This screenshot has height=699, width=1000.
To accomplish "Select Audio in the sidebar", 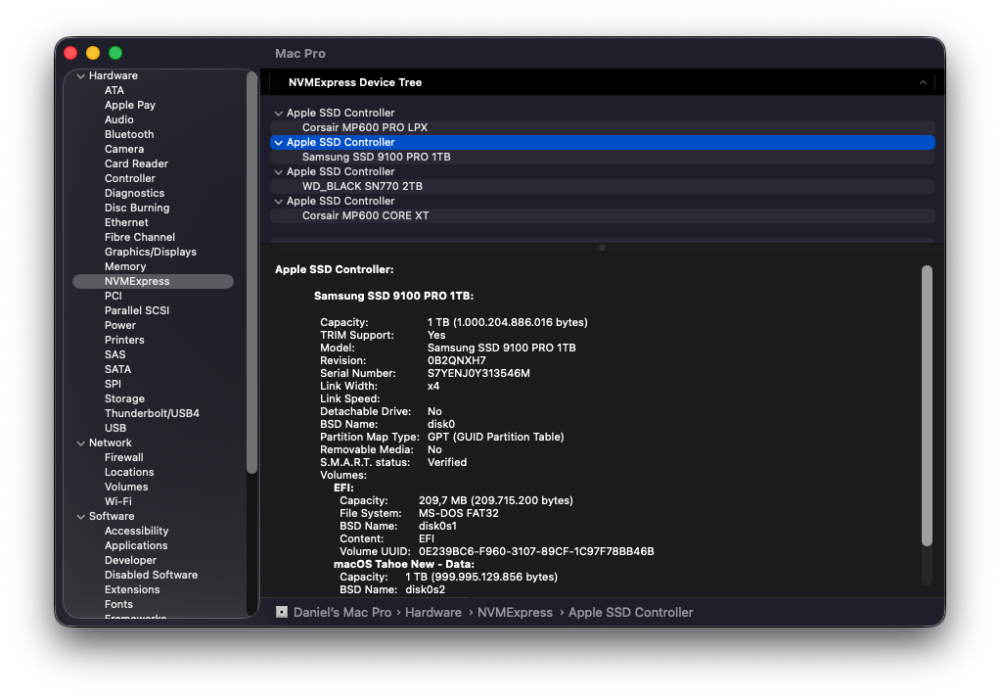I will click(119, 120).
